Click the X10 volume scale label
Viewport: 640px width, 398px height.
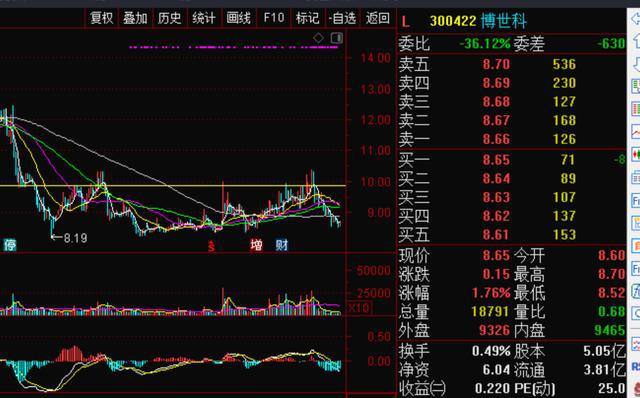tap(359, 307)
